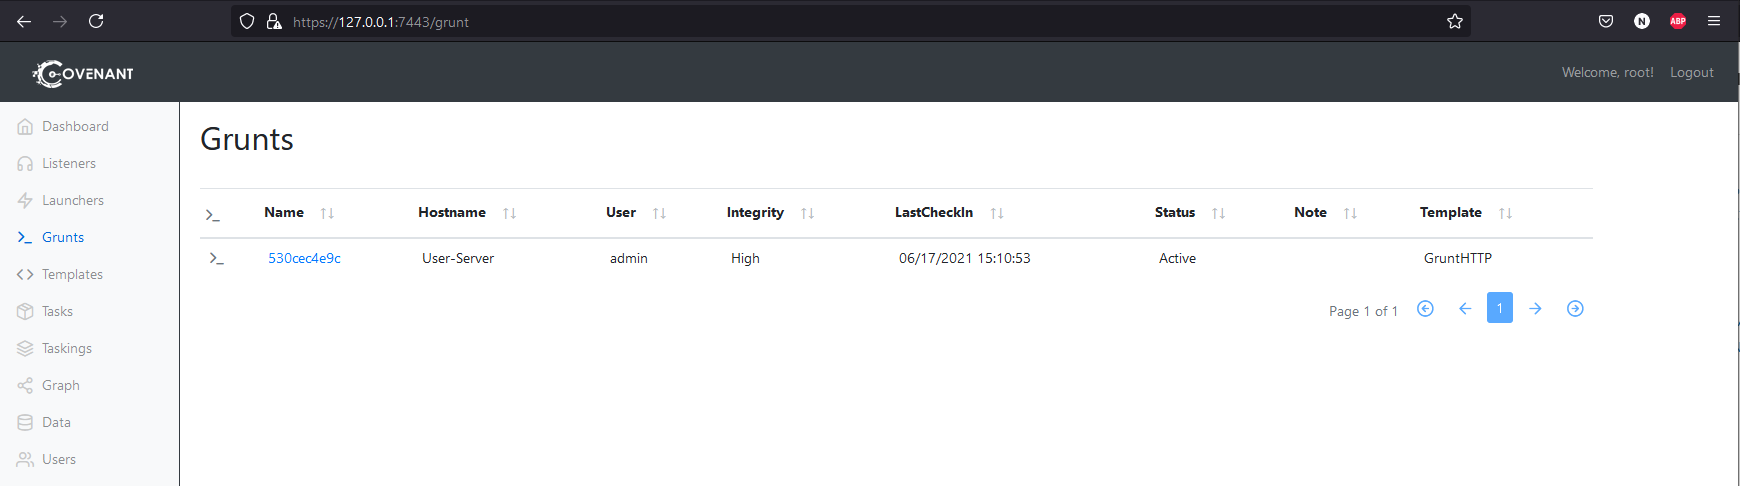1740x486 pixels.
Task: Click the Name column header text
Action: 284,212
